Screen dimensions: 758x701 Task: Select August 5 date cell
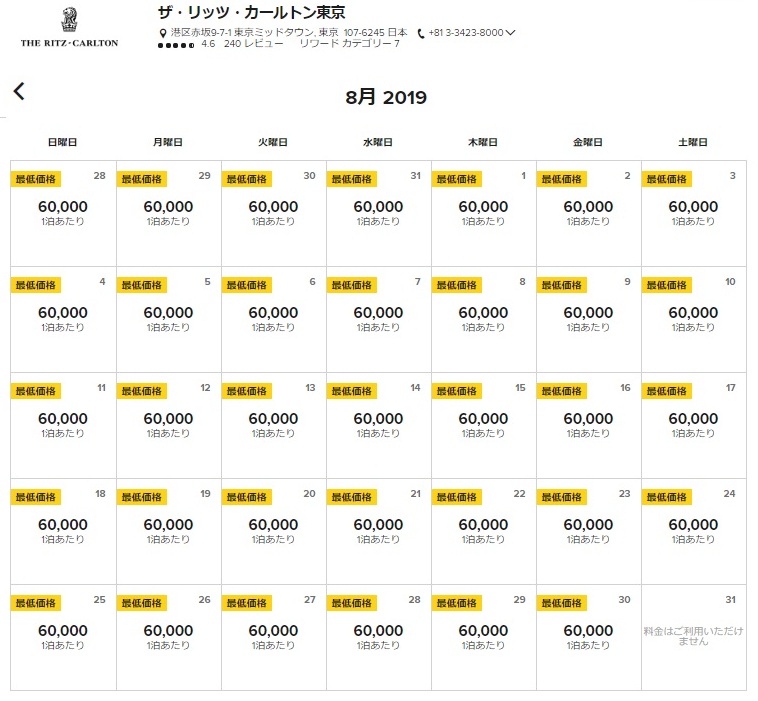click(169, 319)
